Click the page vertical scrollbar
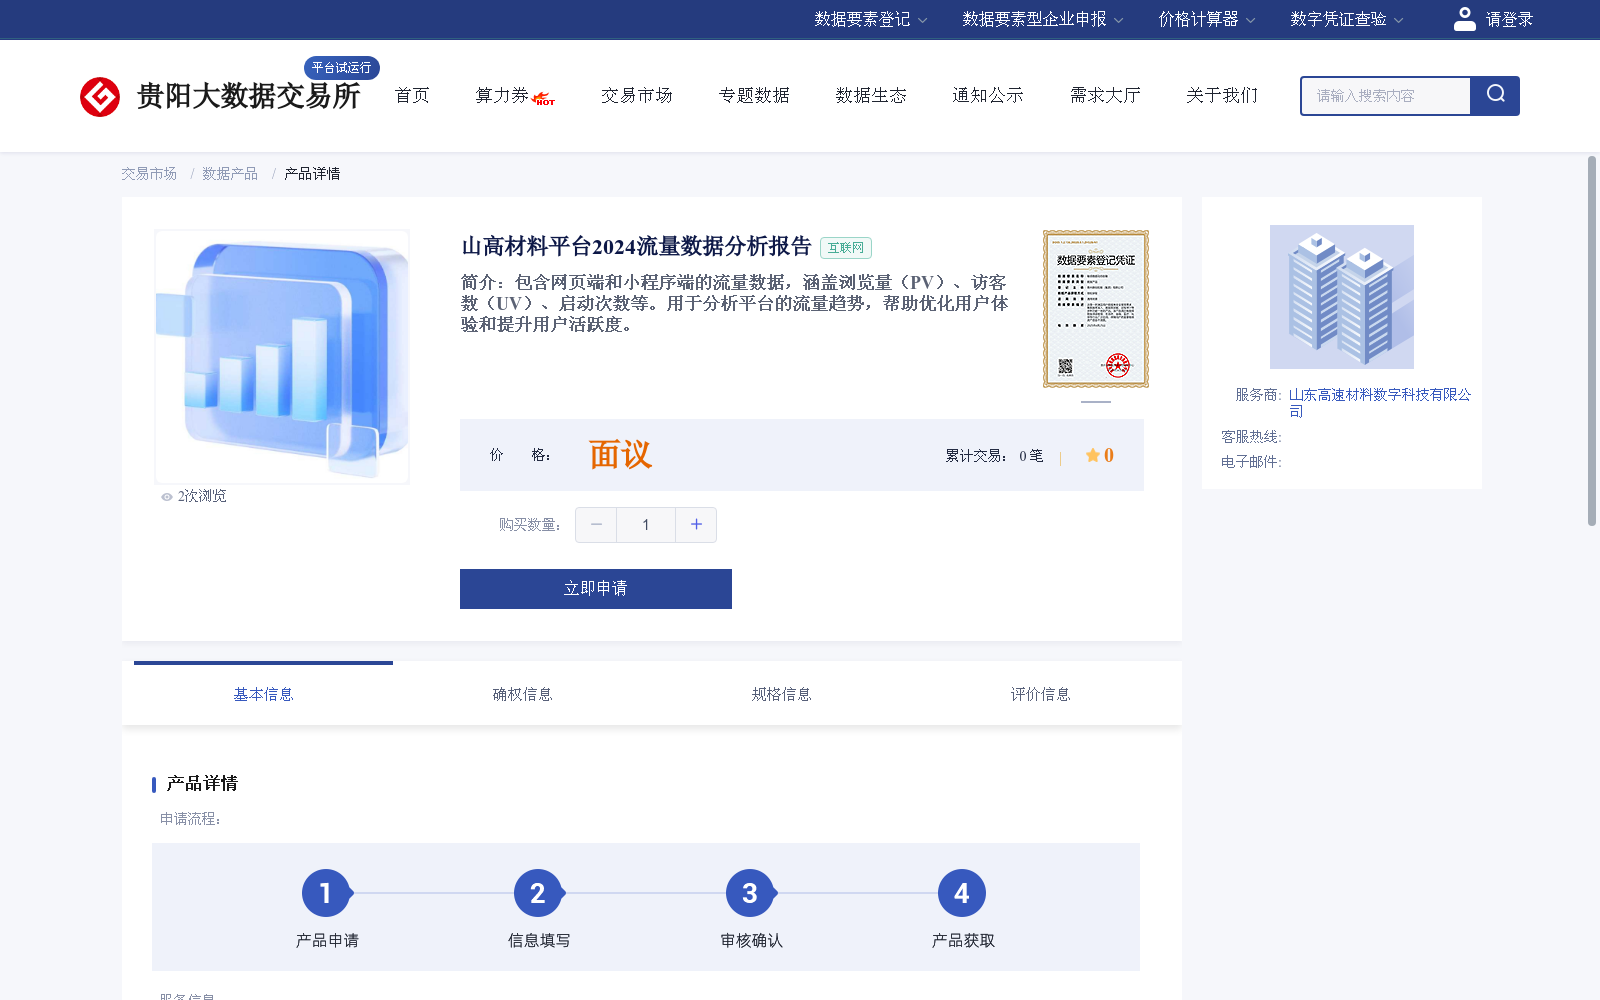The width and height of the screenshot is (1600, 1000). (x=1592, y=340)
